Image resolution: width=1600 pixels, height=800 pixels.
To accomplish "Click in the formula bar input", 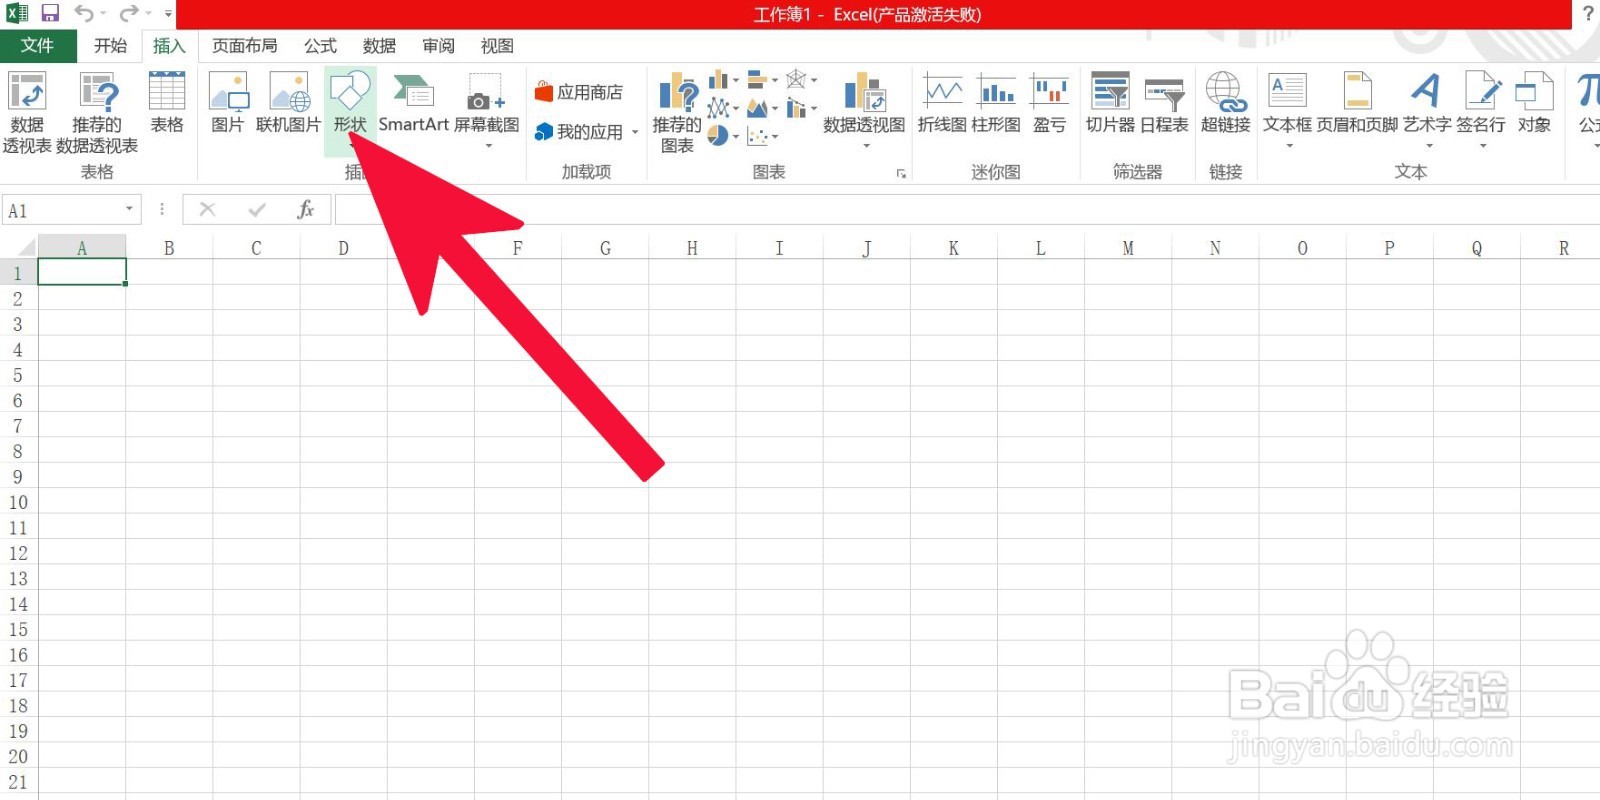I will coord(967,210).
